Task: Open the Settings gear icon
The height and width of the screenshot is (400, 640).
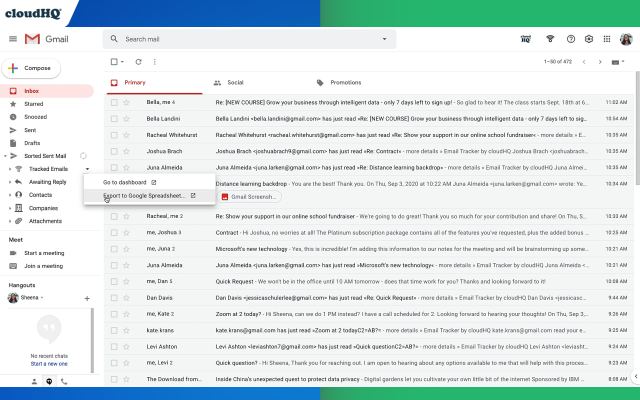Action: pyautogui.click(x=590, y=39)
